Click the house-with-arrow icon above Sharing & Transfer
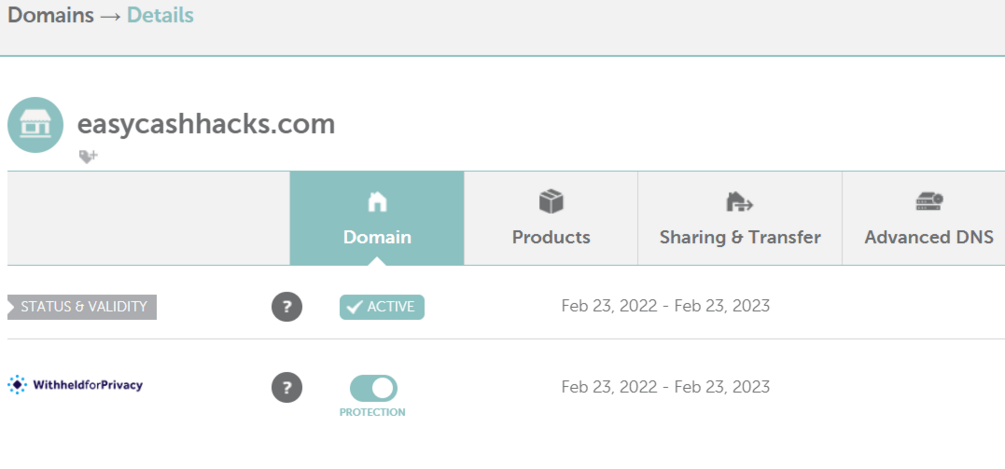The width and height of the screenshot is (1005, 469). point(739,202)
